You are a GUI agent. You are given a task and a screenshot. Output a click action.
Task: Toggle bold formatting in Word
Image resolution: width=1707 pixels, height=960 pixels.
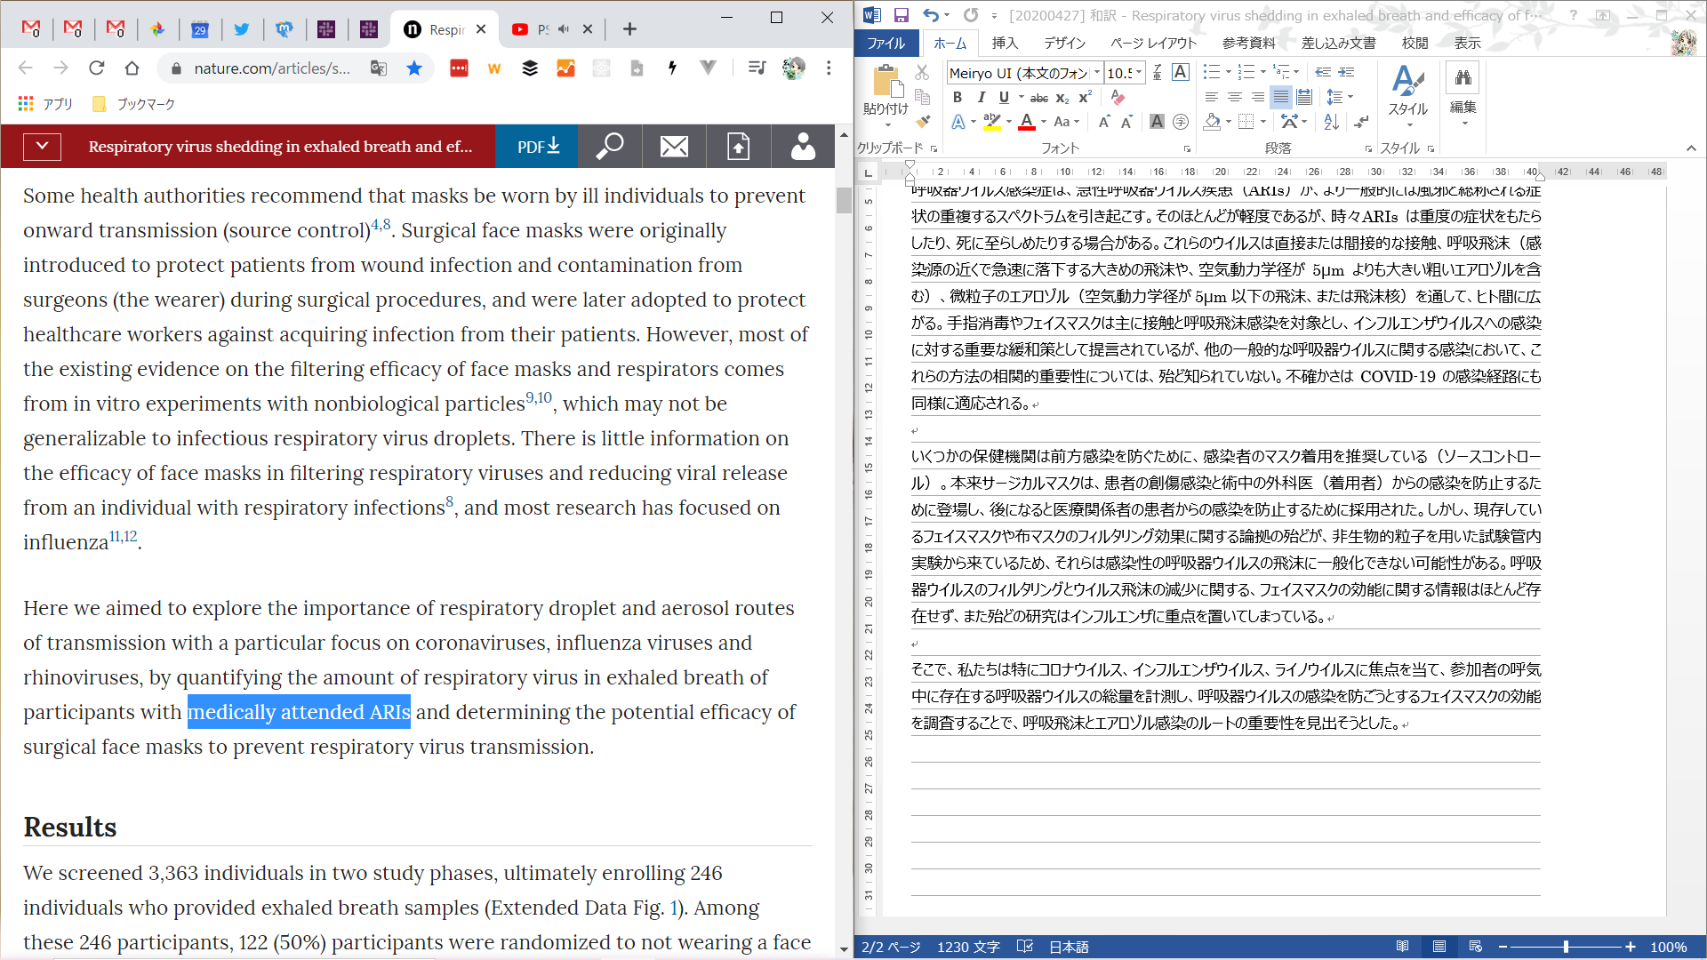tap(957, 98)
